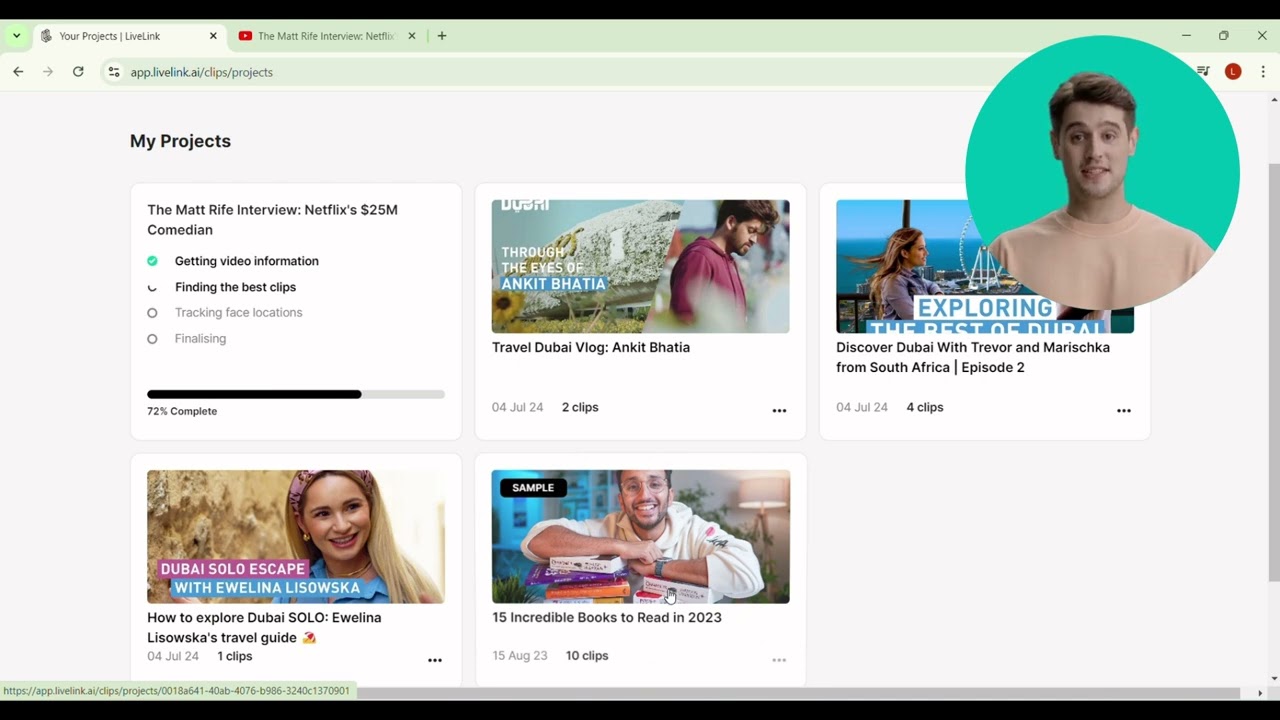This screenshot has width=1280, height=720.
Task: Open site information icon in address bar
Action: pyautogui.click(x=114, y=72)
